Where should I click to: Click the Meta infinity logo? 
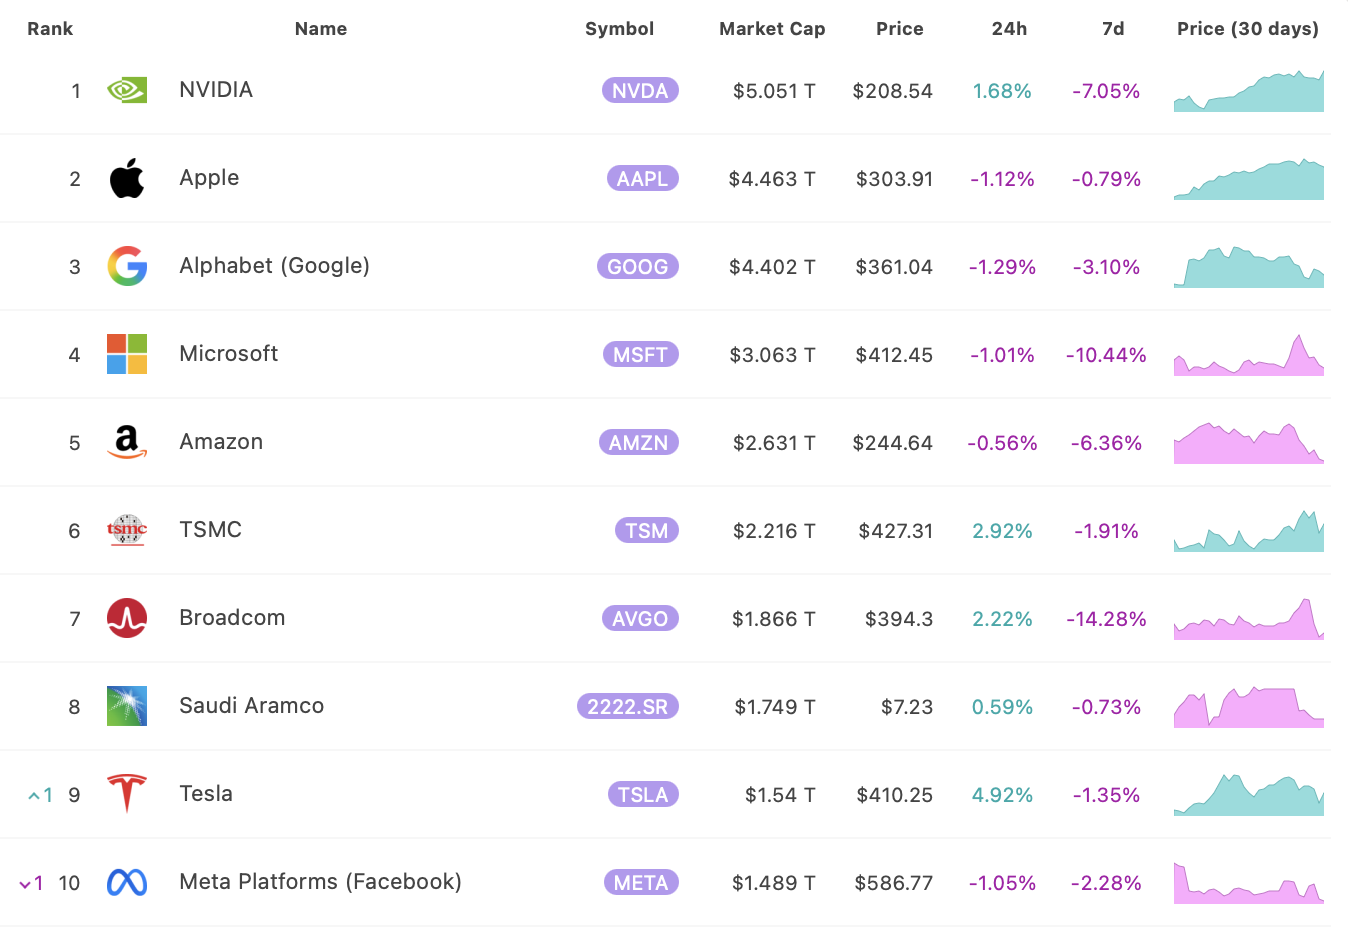tap(127, 882)
